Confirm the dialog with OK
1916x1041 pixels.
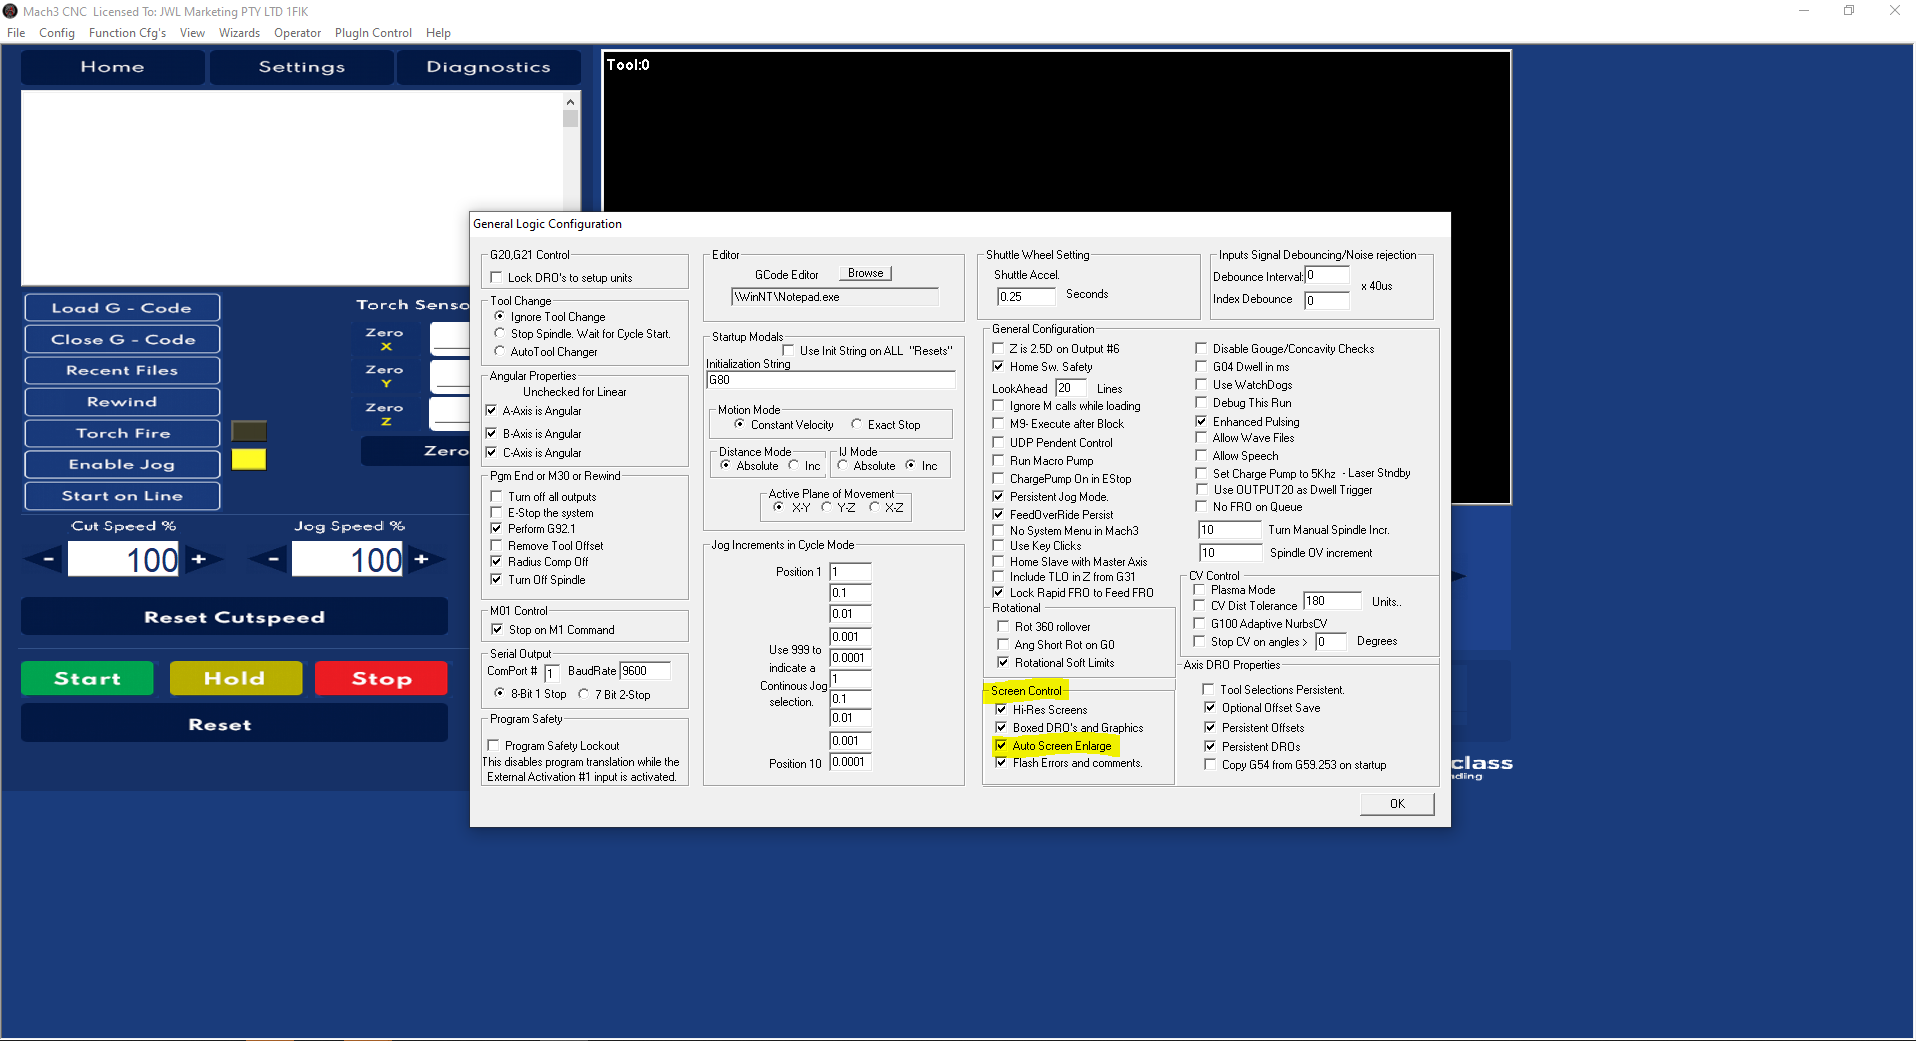coord(1397,804)
